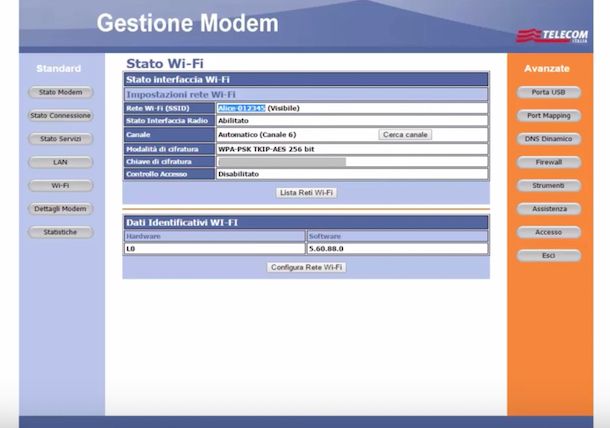Open Porta USB advanced settings

click(x=549, y=93)
